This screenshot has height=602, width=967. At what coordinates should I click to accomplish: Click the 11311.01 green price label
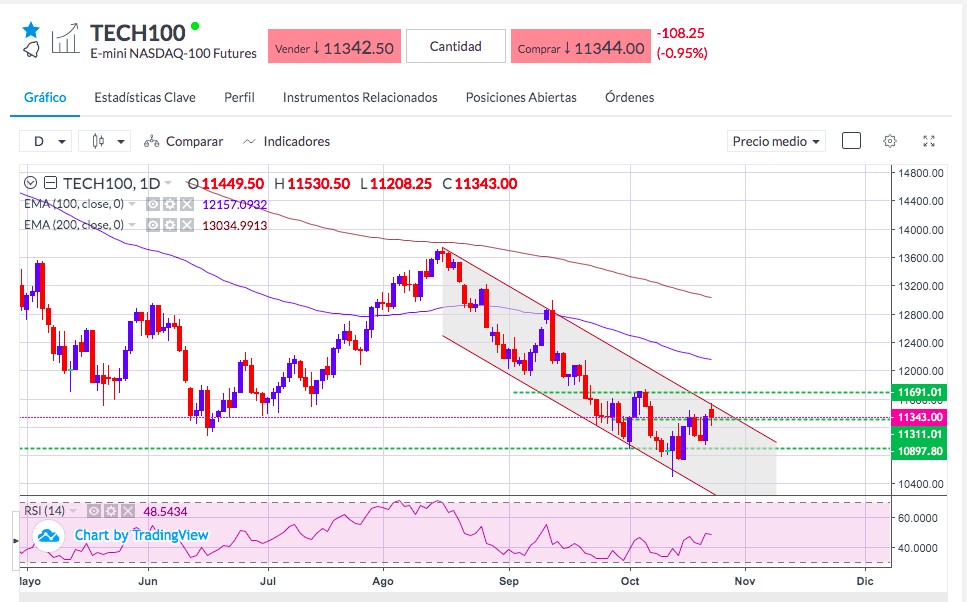(919, 434)
